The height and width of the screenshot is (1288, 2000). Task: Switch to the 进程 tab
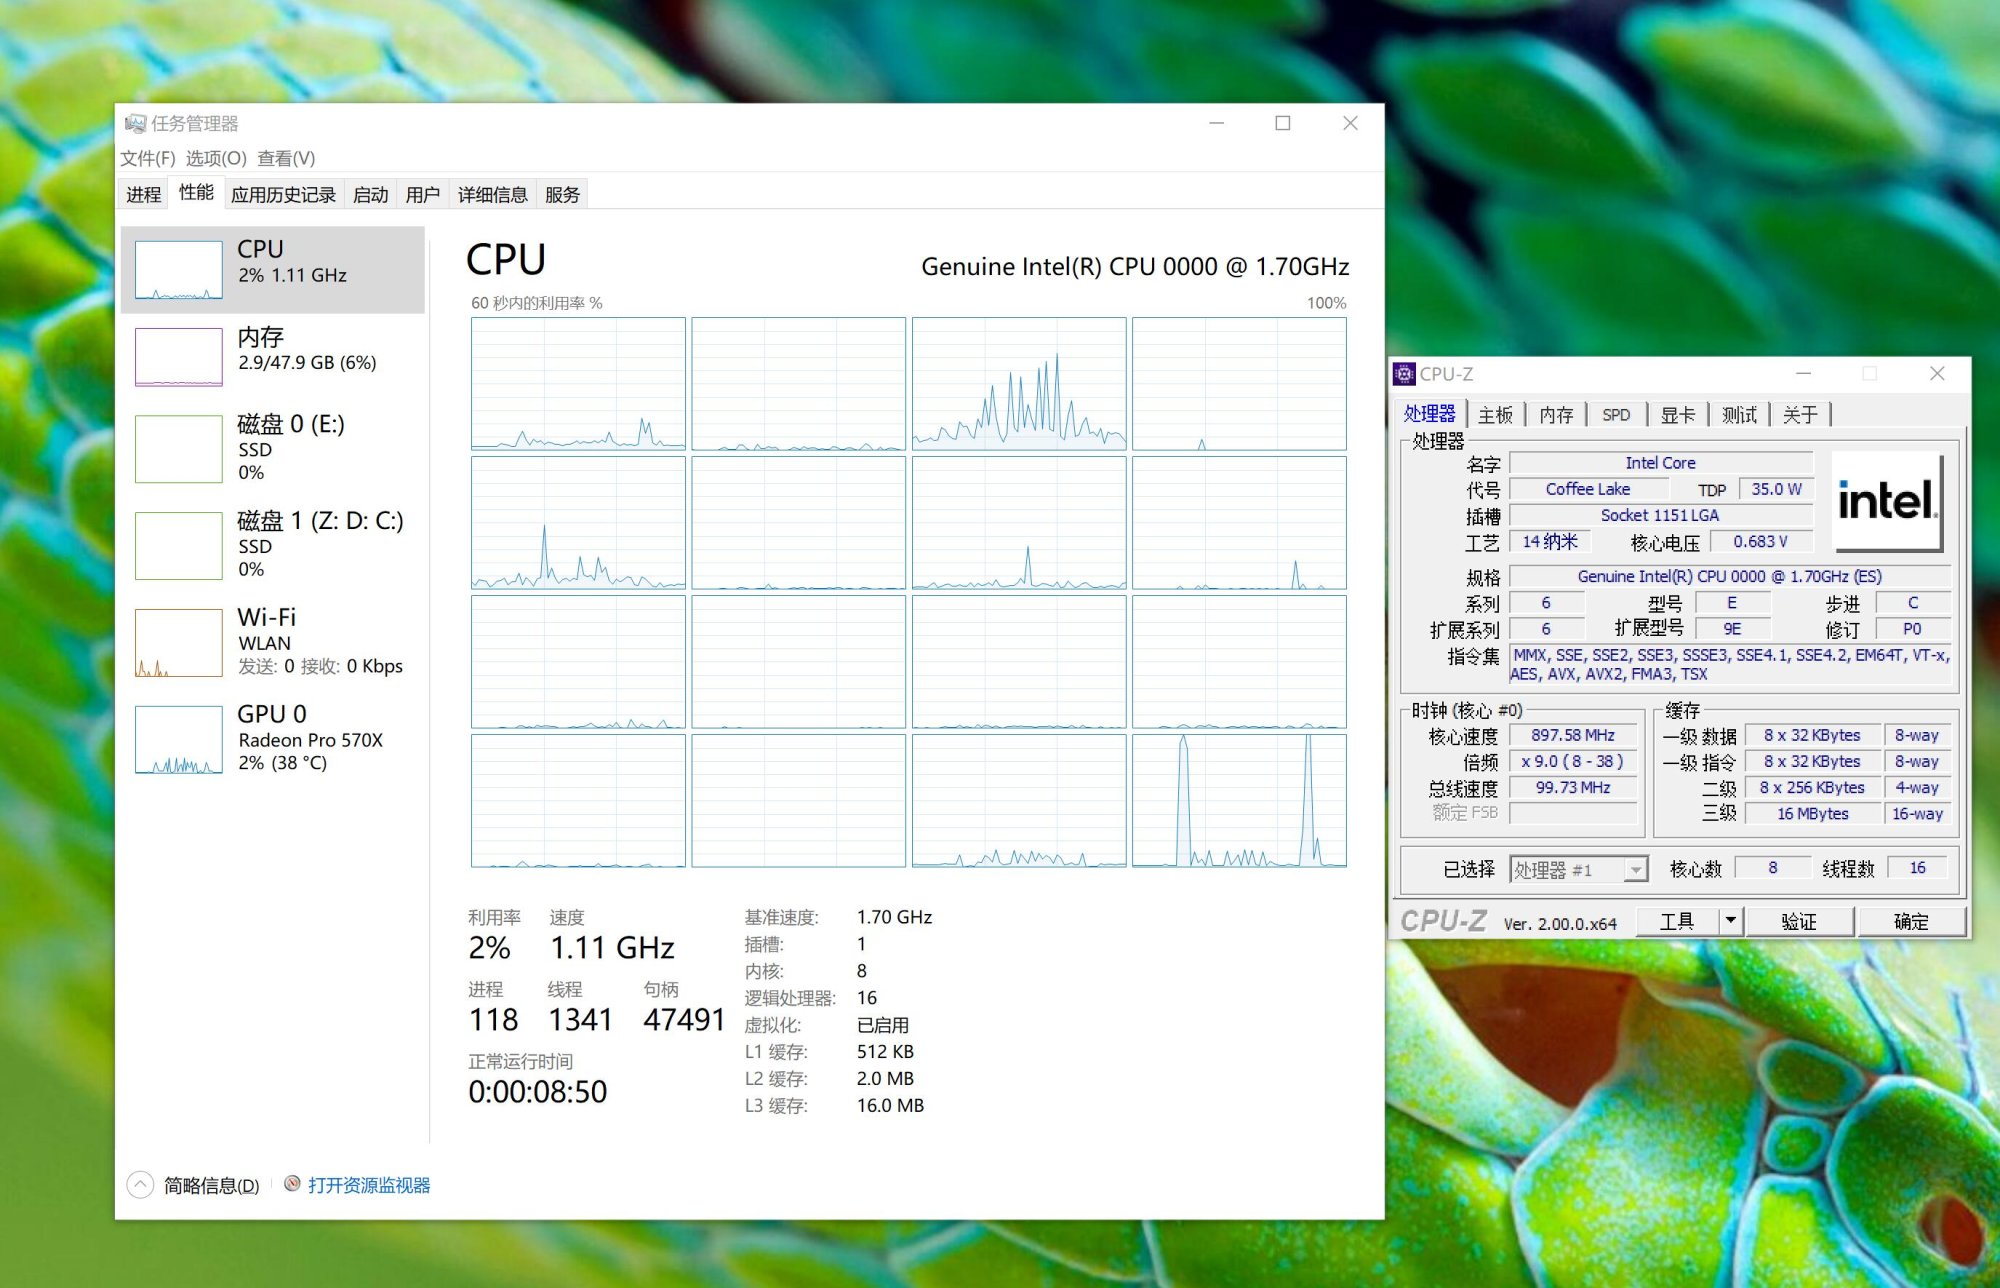click(143, 194)
